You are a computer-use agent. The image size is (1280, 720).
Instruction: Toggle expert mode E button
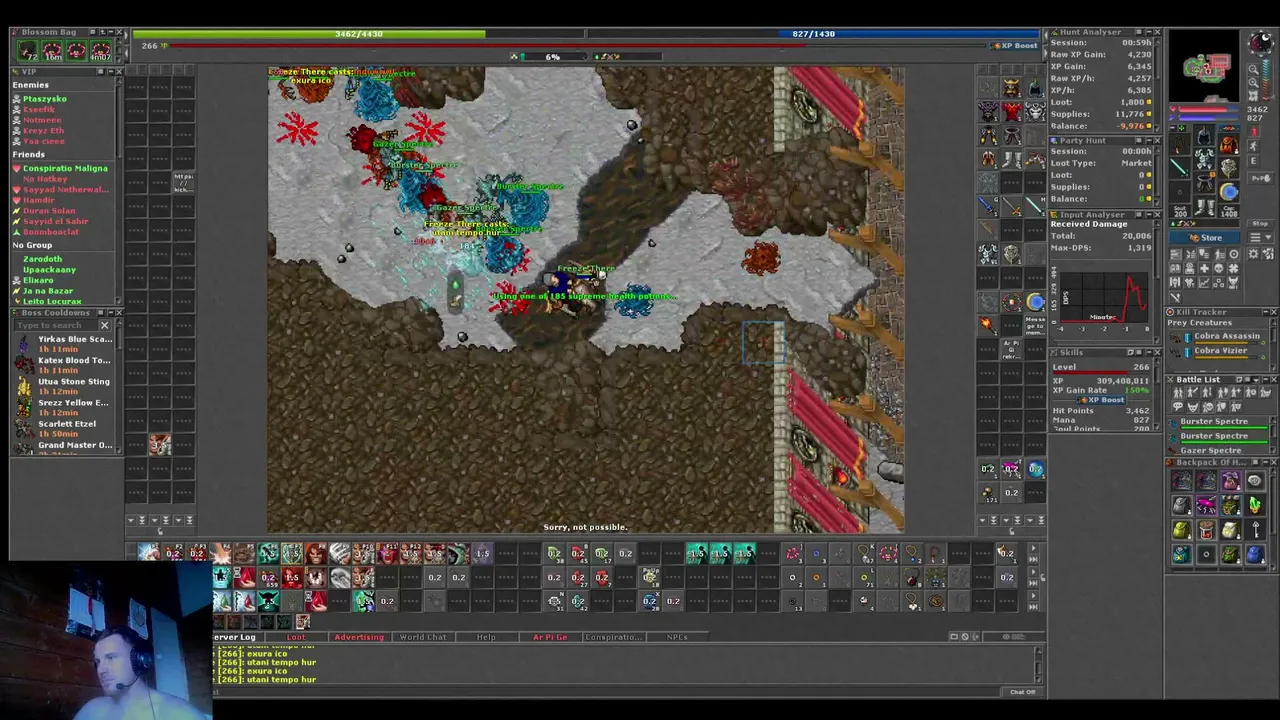pos(1253,161)
